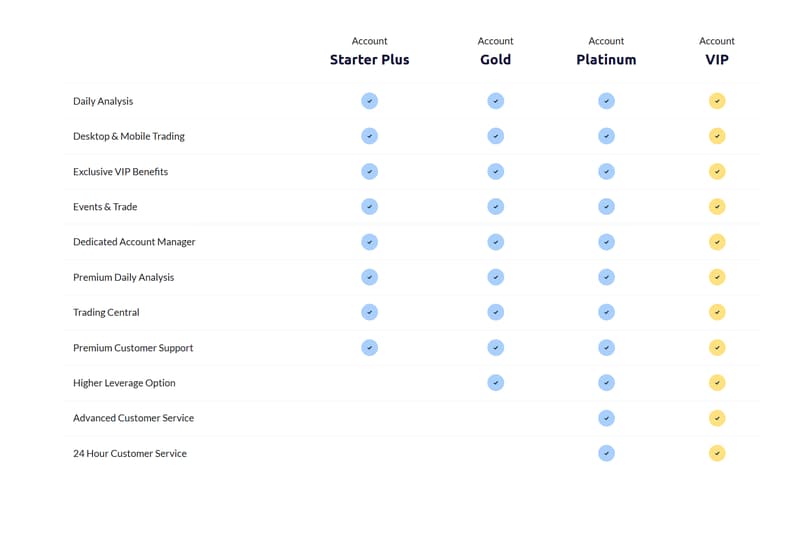The height and width of the screenshot is (556, 800).
Task: Click Dedicated Account Manager checkmark under Platinum
Action: (606, 242)
